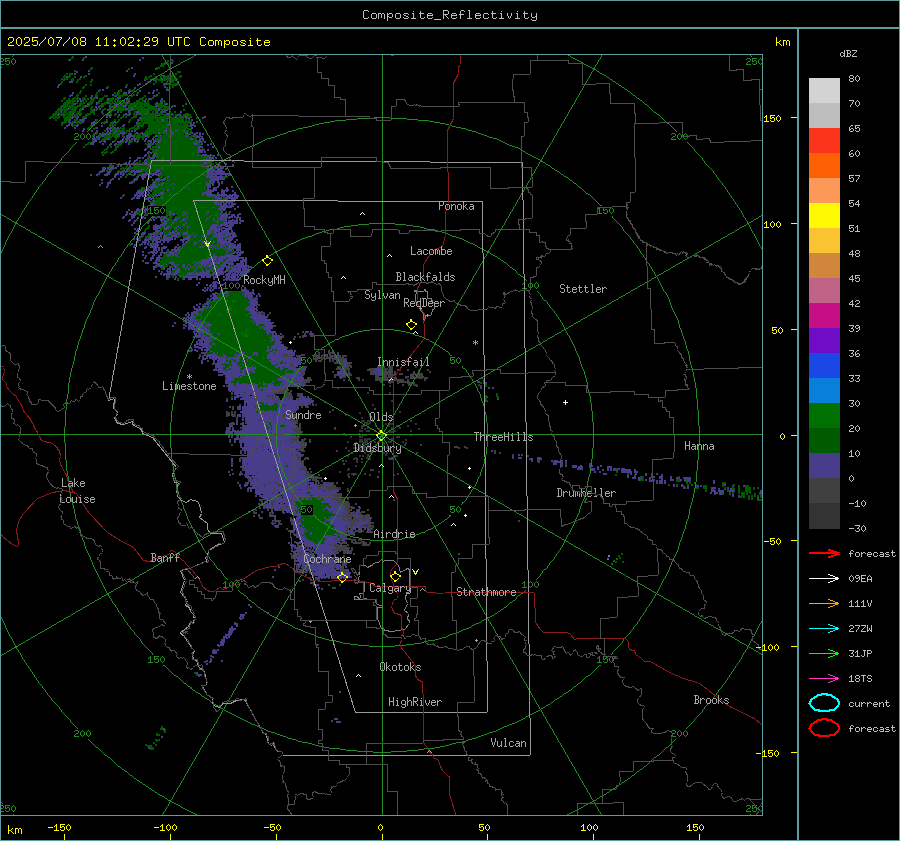The width and height of the screenshot is (900, 841).
Task: Select the purple 0–10 dBZ color swatch
Action: click(824, 466)
